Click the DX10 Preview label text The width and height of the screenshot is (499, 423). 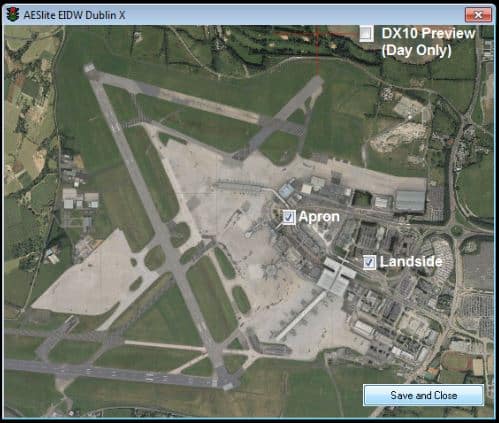(x=428, y=33)
